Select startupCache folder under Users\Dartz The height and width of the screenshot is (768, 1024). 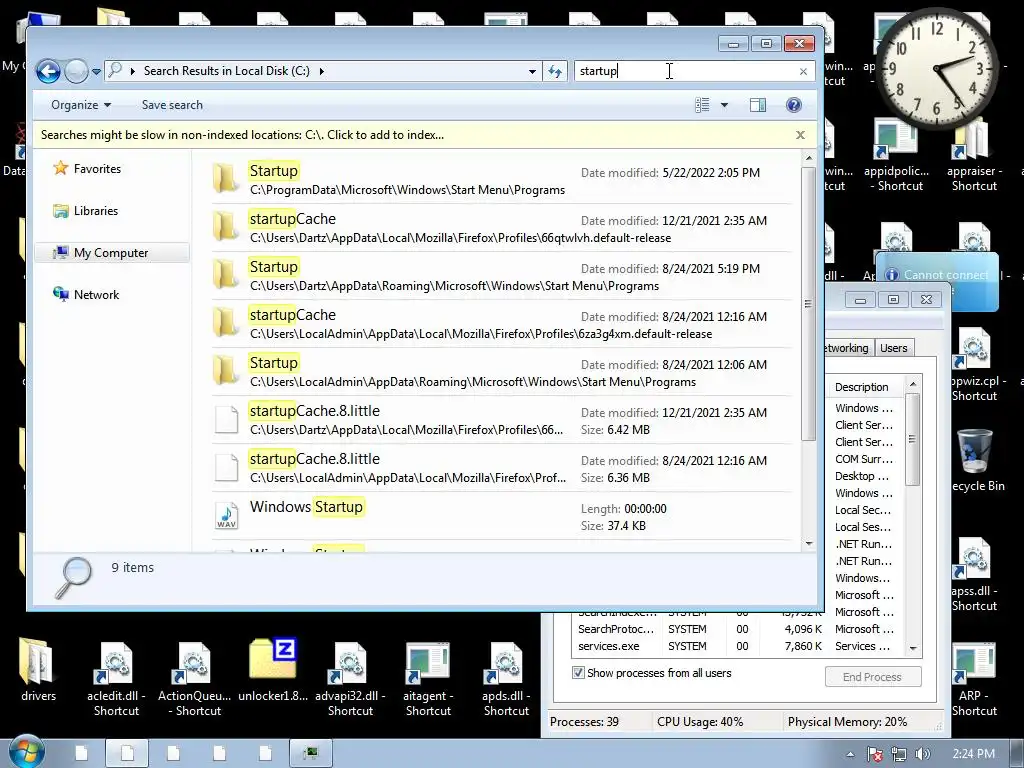coord(502,227)
